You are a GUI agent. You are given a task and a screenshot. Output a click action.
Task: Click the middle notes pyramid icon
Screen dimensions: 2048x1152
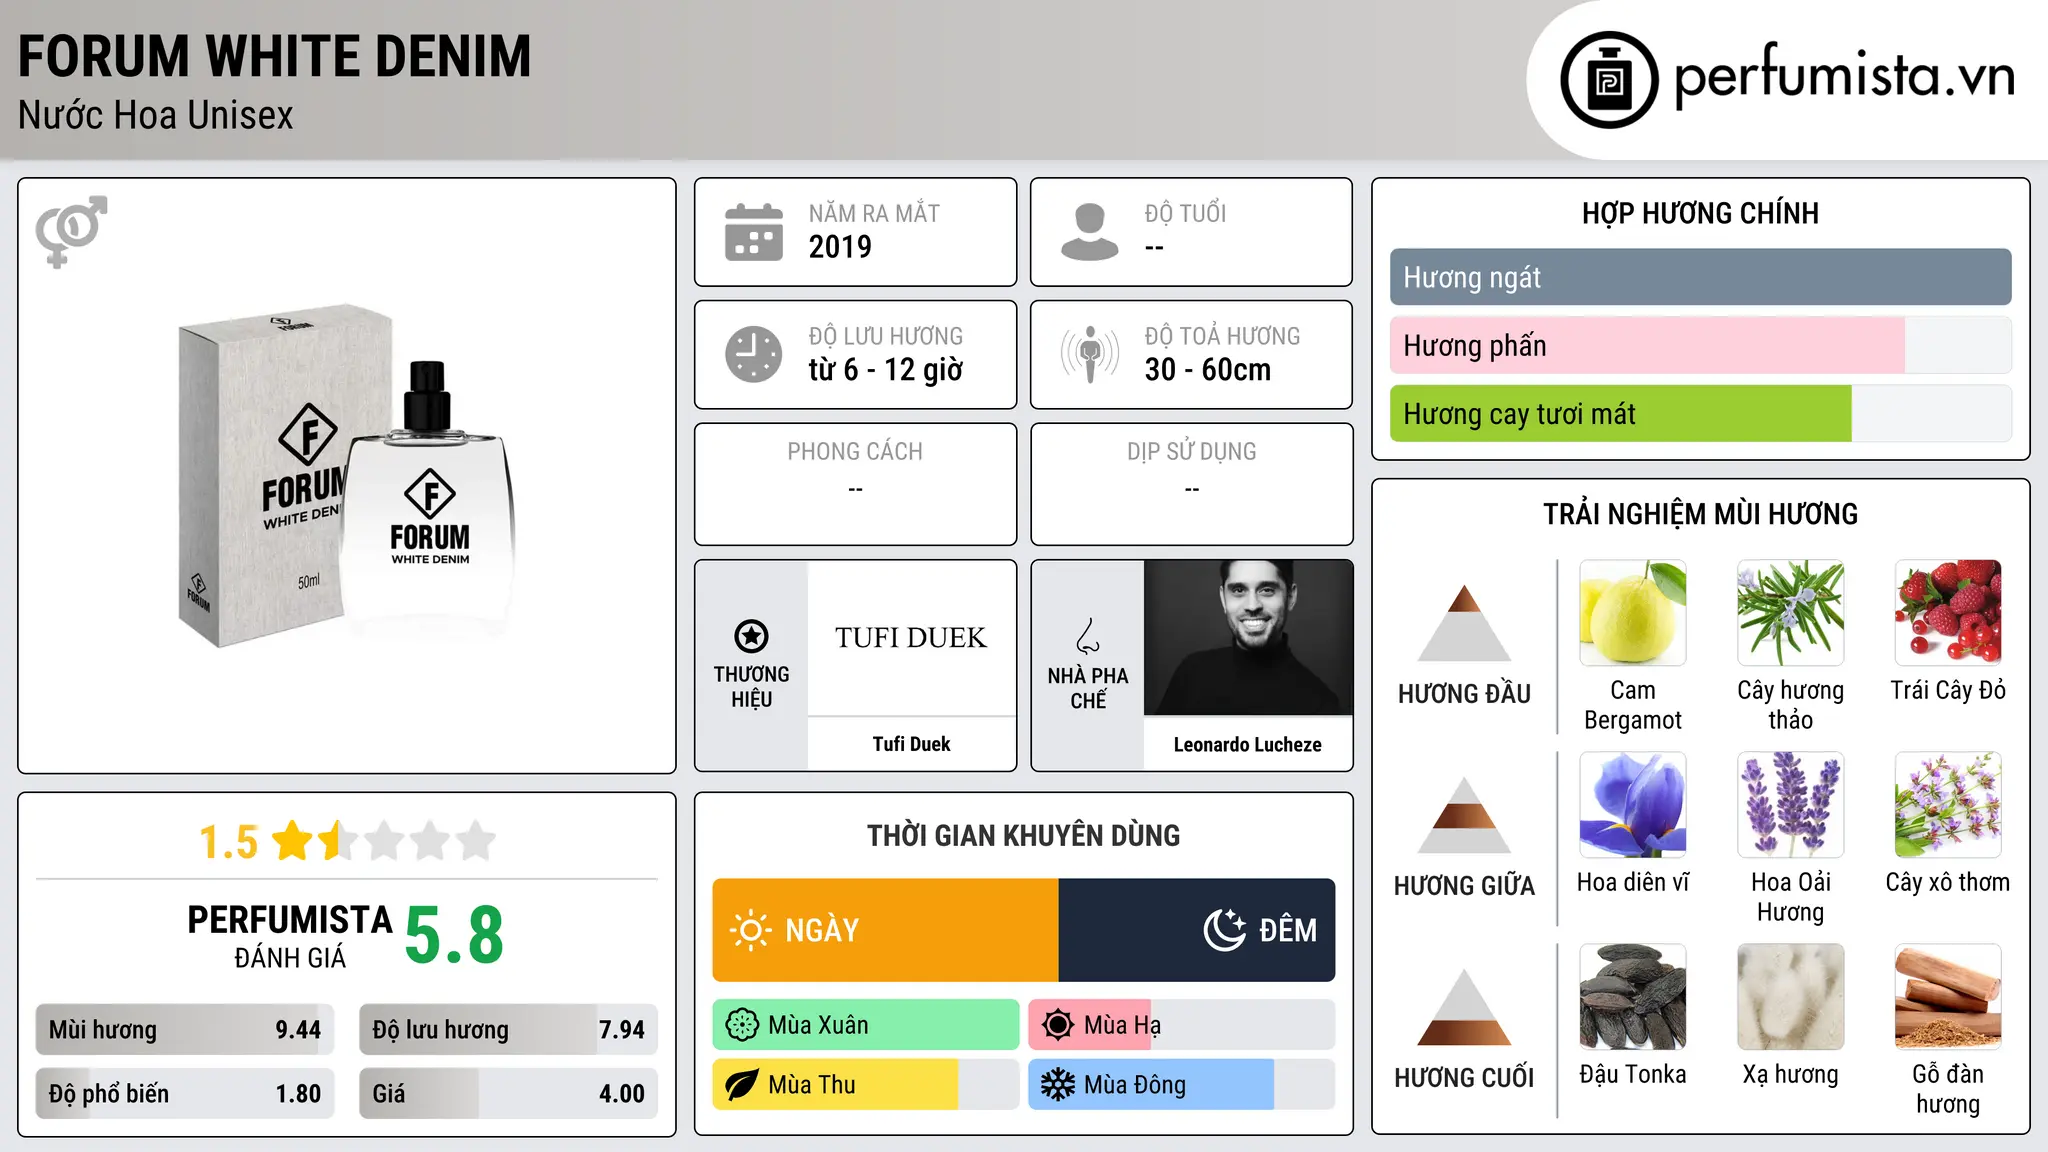point(1464,815)
